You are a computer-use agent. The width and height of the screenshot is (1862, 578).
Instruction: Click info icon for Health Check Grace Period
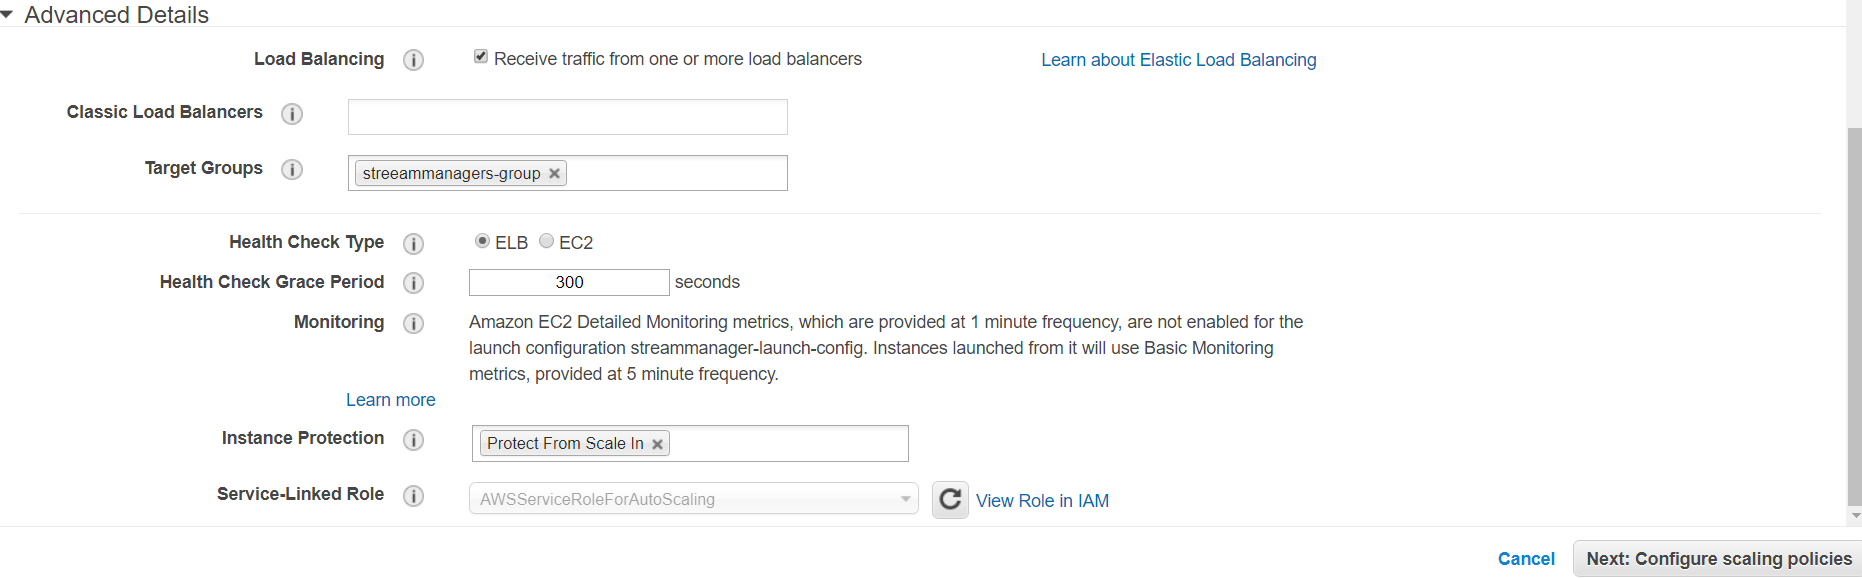413,283
